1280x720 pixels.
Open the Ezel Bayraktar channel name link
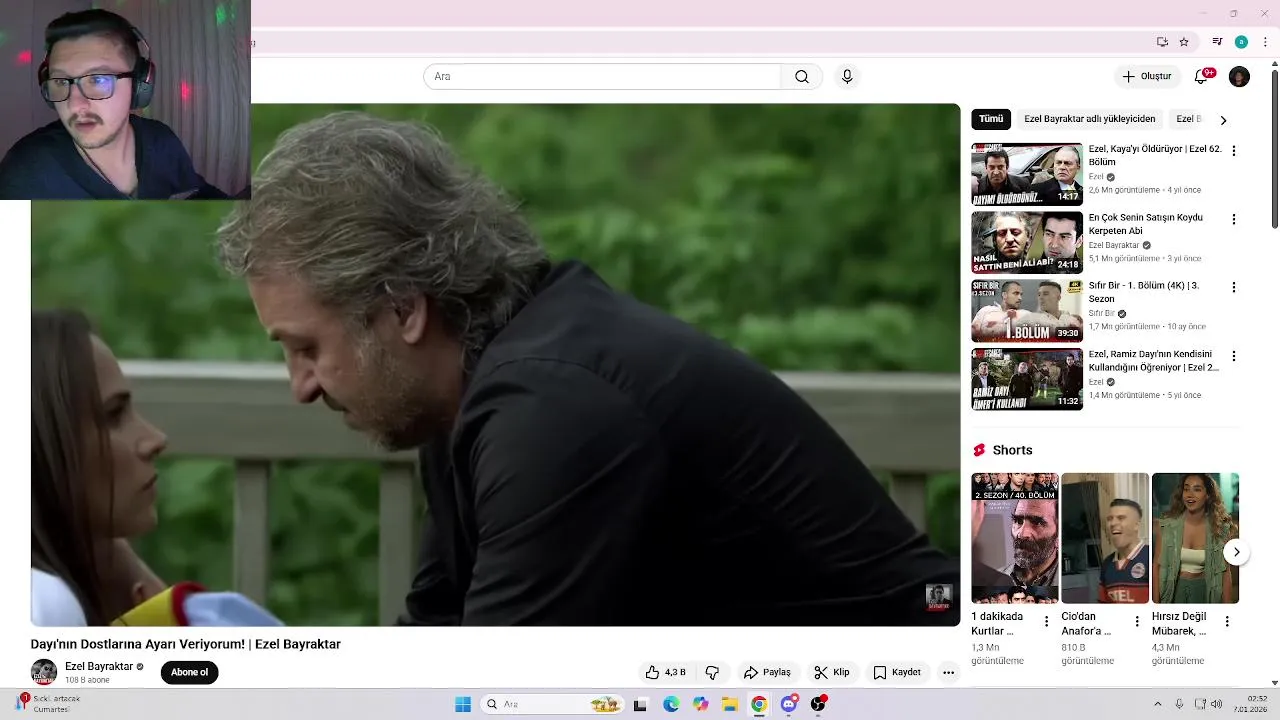(x=99, y=667)
